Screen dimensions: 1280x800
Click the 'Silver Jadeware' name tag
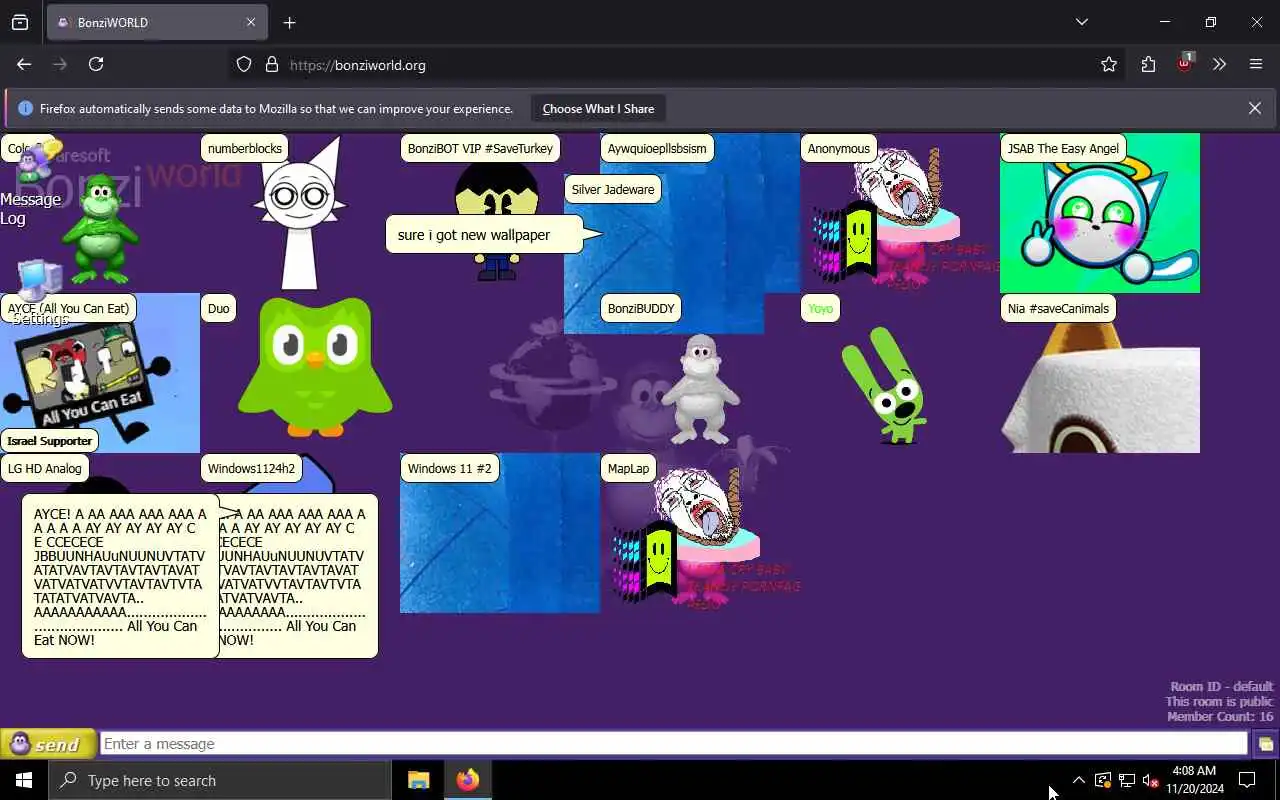point(613,190)
